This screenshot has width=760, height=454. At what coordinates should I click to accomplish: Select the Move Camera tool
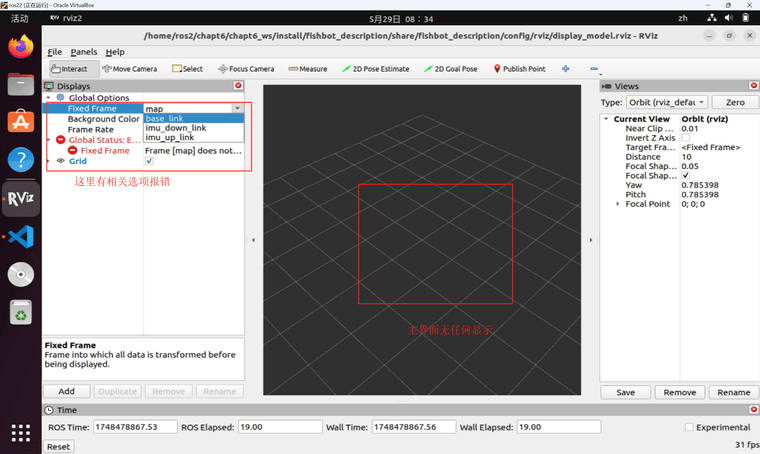(129, 69)
